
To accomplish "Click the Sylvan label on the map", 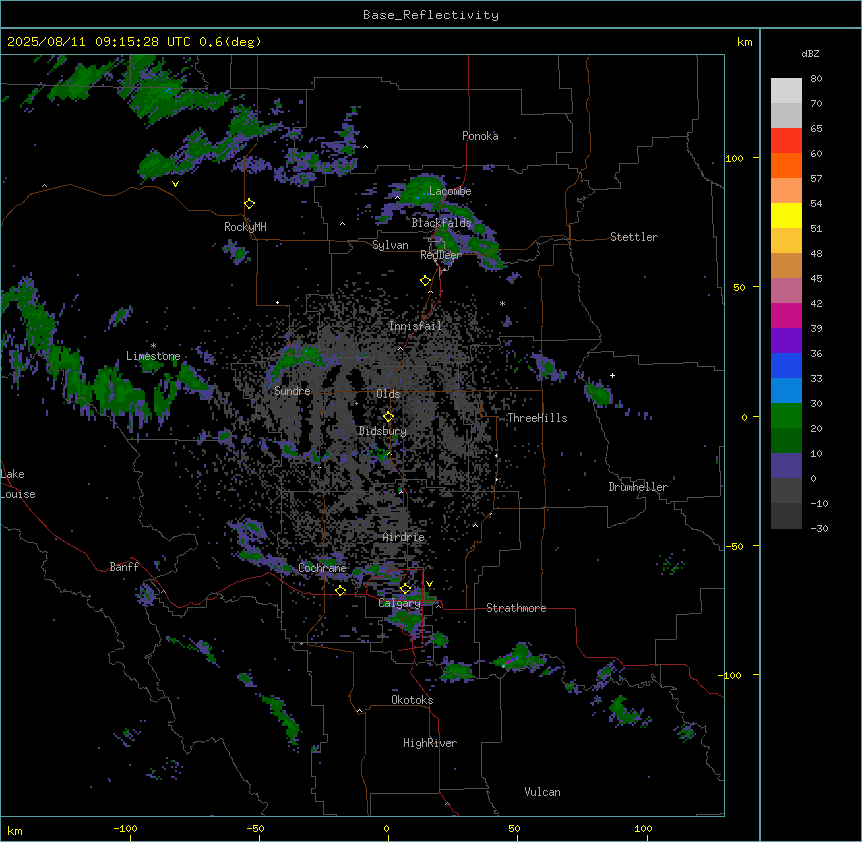I will (x=390, y=245).
